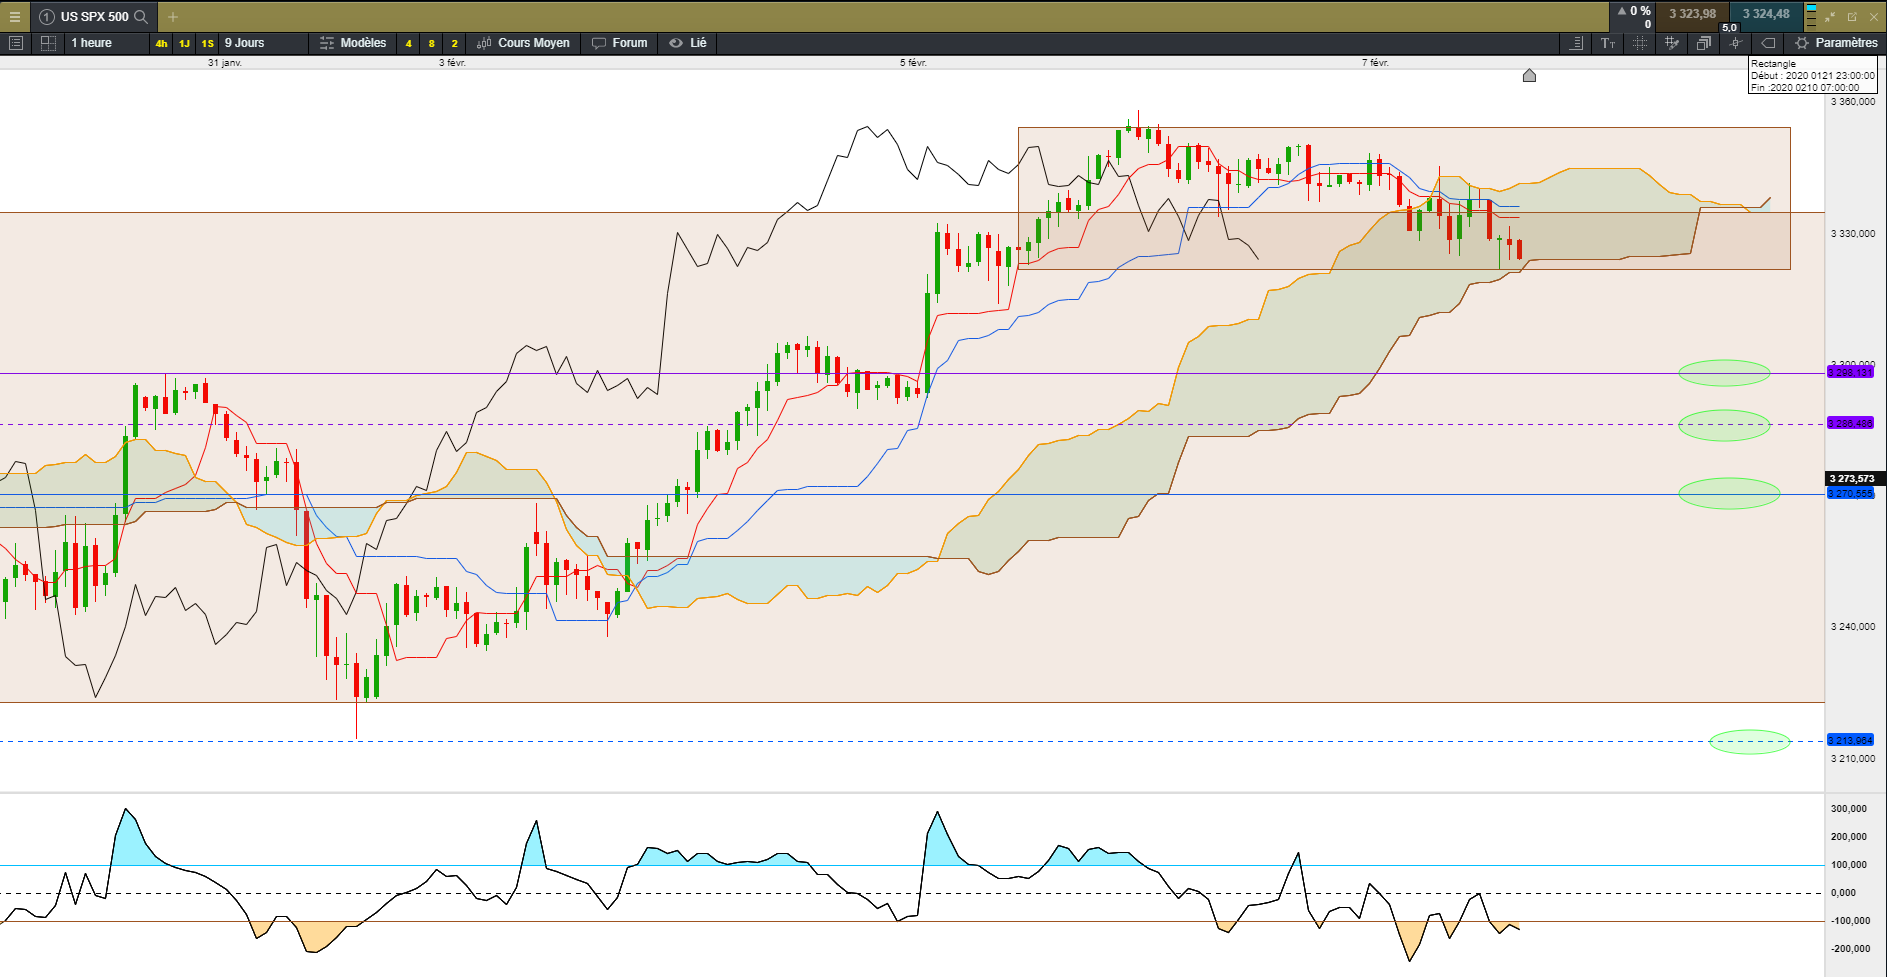Toggle the crosshair selection box tool

tap(1640, 43)
